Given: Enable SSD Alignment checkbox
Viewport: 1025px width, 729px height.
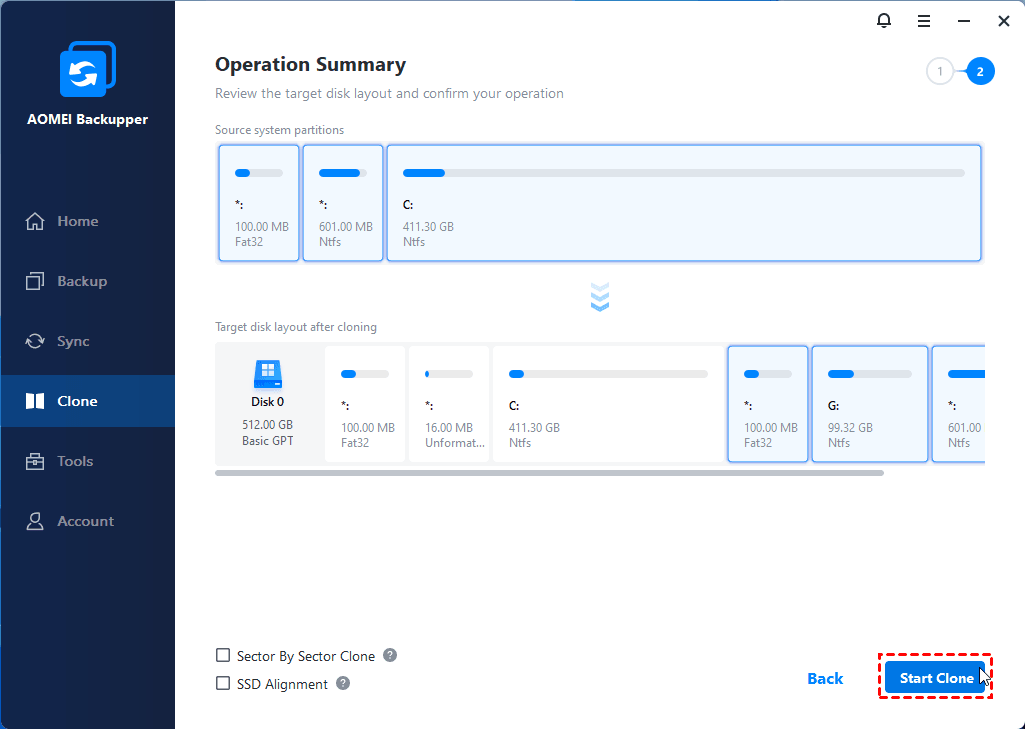Looking at the screenshot, I should tap(223, 683).
